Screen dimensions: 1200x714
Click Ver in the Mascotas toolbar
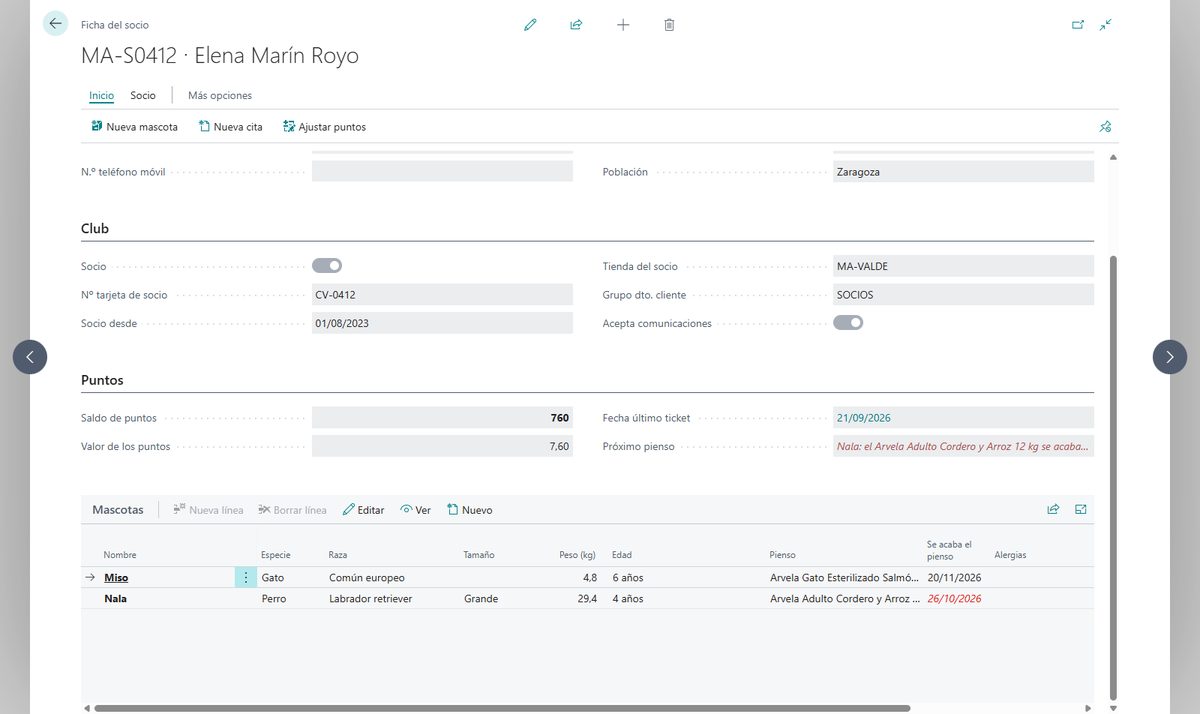tap(415, 510)
